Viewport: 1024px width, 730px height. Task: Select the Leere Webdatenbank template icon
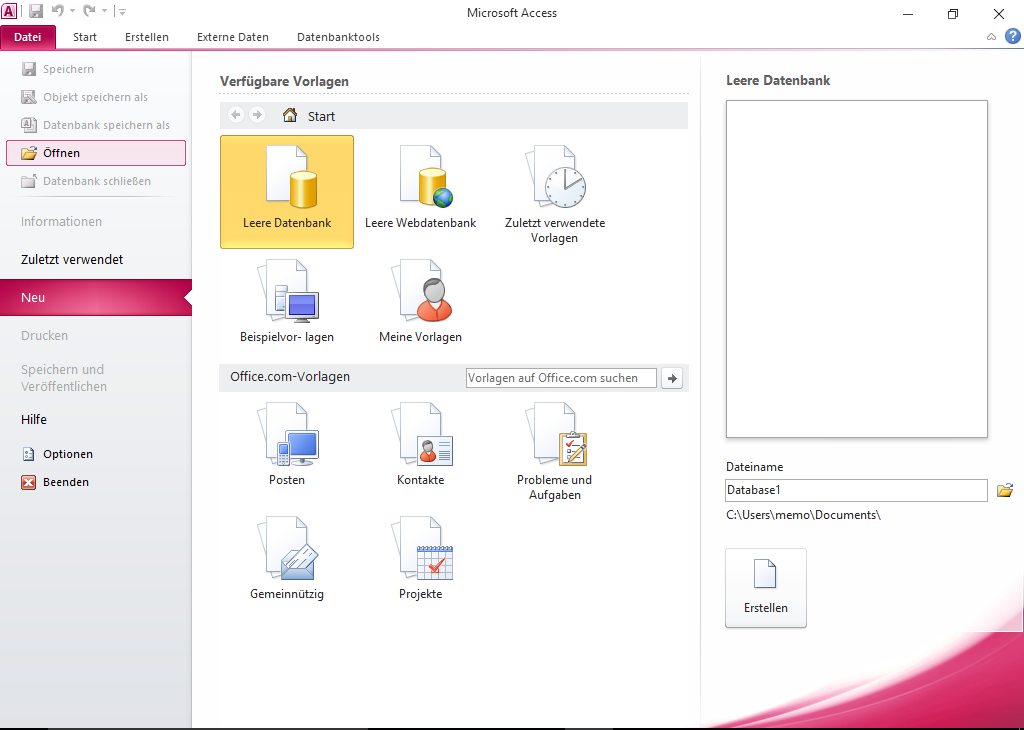420,180
